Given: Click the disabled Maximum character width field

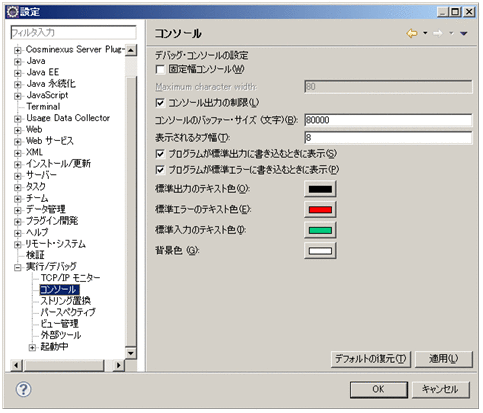Looking at the screenshot, I should tap(388, 87).
